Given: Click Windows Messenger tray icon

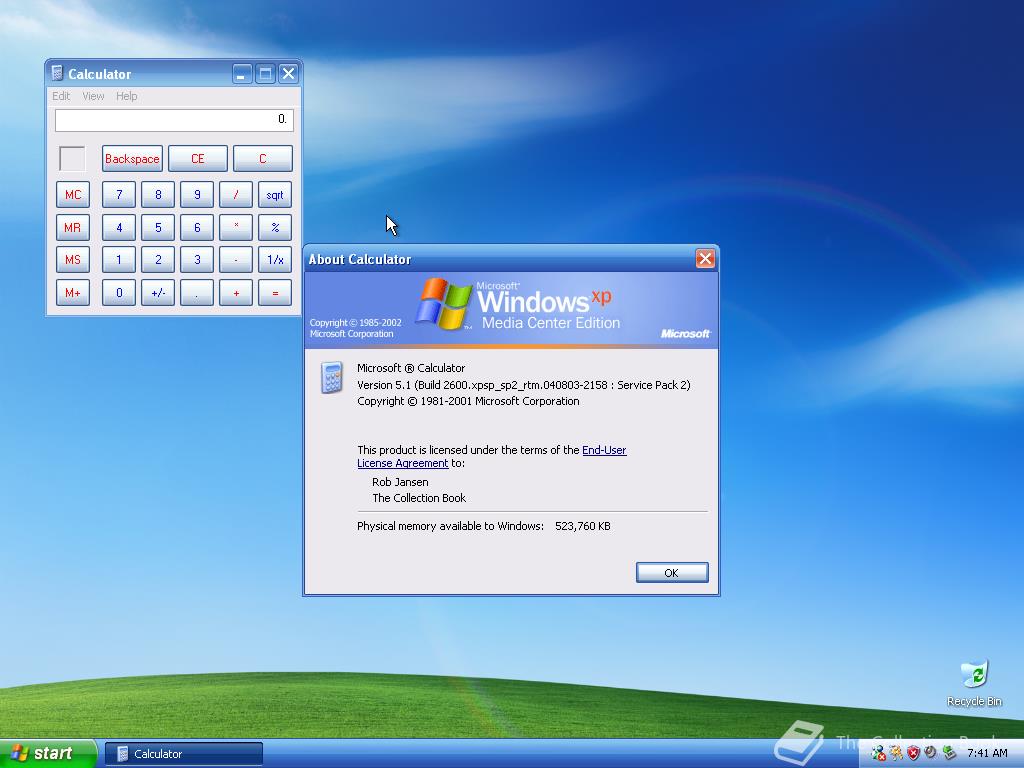Looking at the screenshot, I should [878, 754].
